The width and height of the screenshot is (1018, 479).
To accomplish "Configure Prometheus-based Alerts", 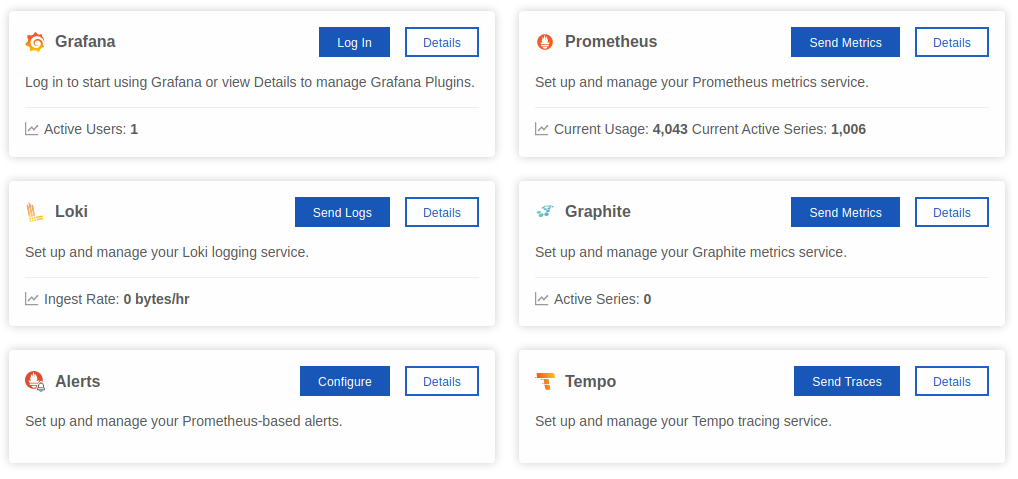I will [x=345, y=381].
